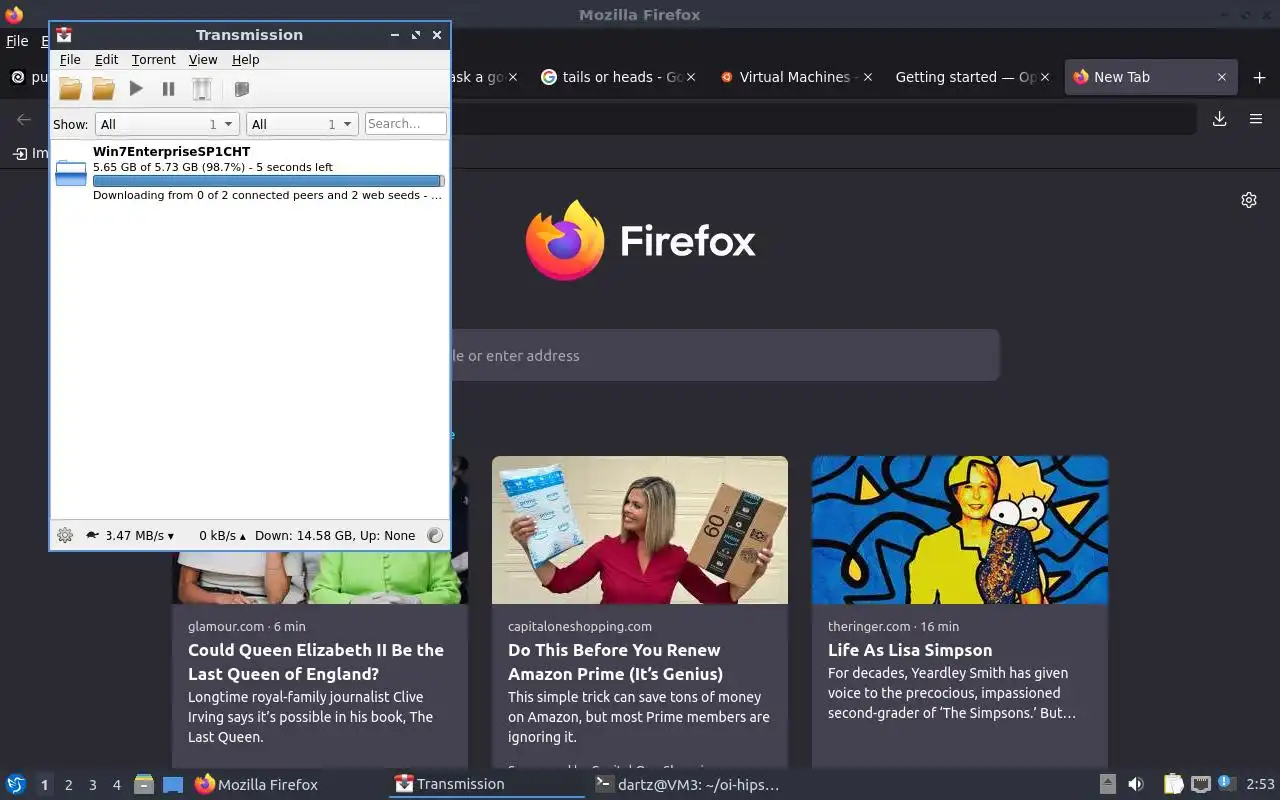Pause the torrent using the pause icon
This screenshot has height=800, width=1280.
click(x=169, y=89)
